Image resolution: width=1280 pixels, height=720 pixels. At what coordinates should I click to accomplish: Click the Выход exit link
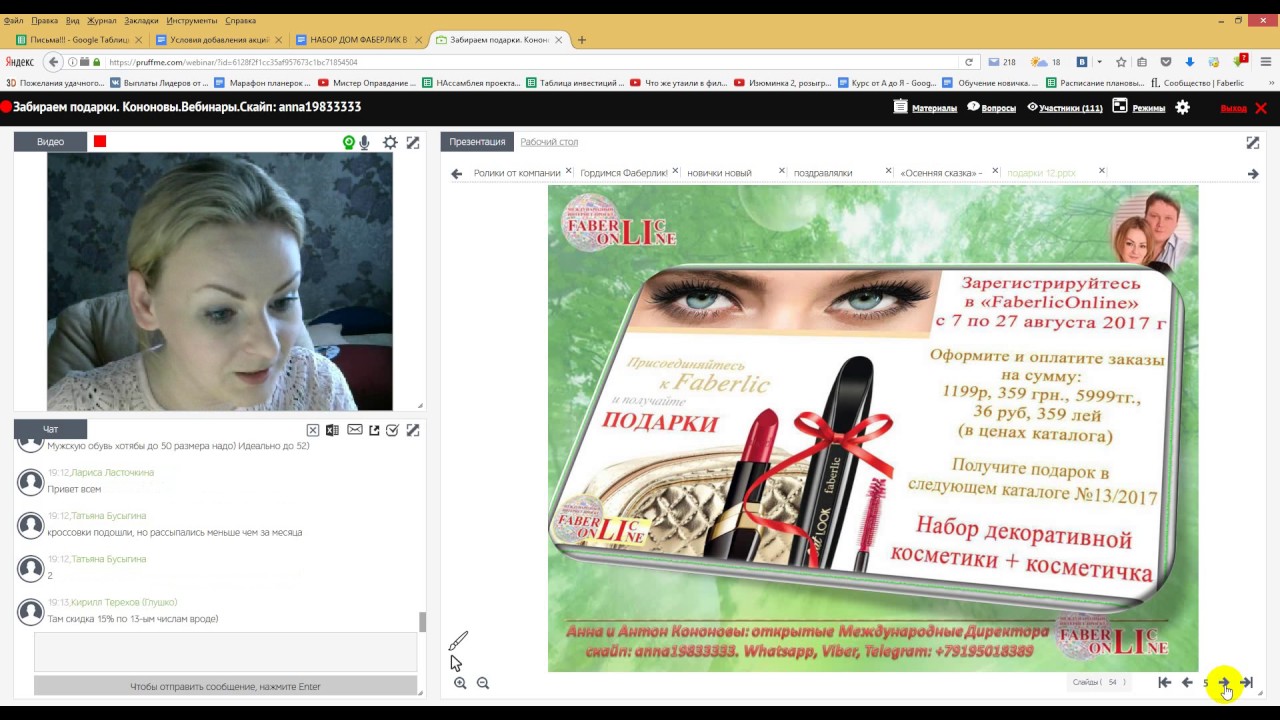coord(1234,108)
